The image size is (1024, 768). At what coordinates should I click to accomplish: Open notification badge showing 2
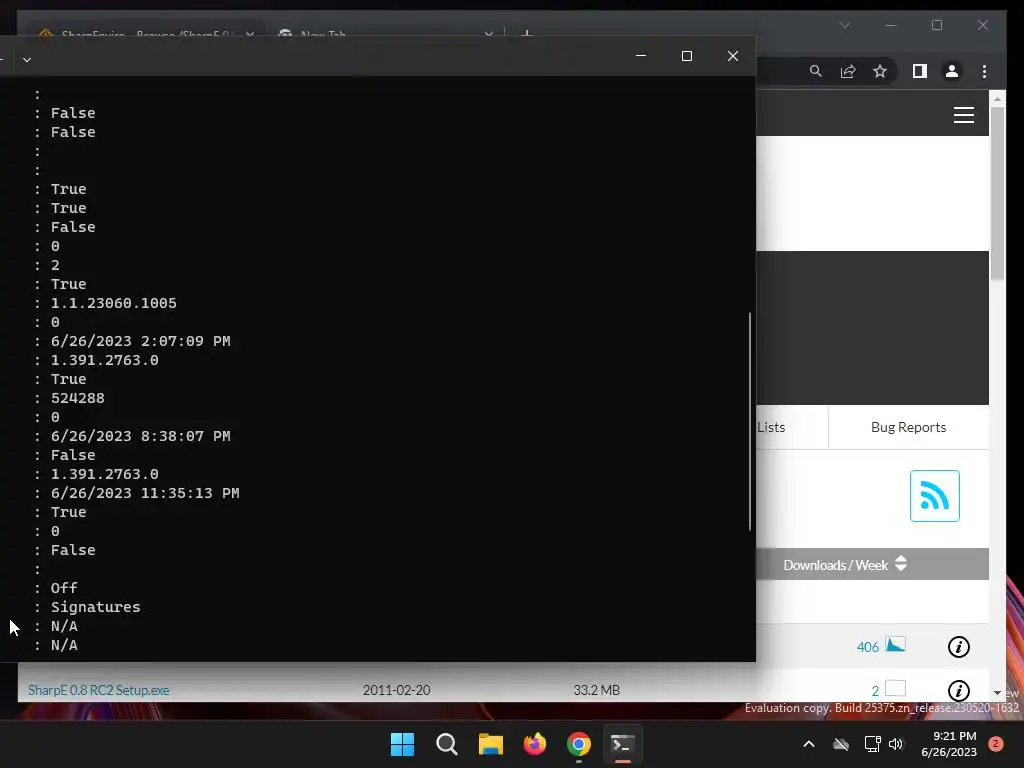tap(995, 744)
